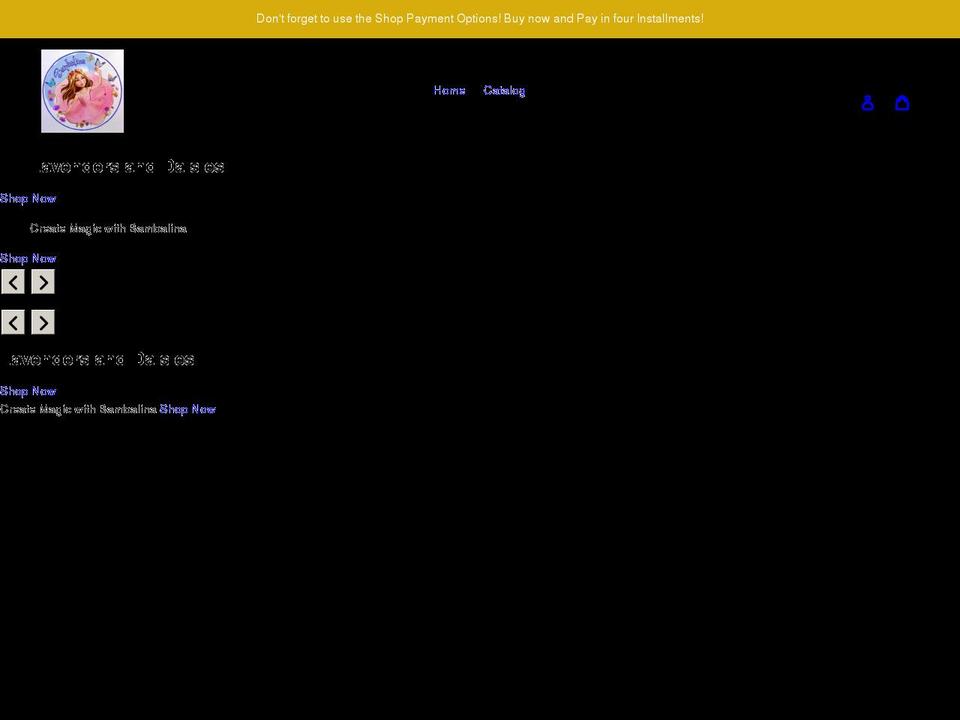Click the Create Magic with Sambalina text
Viewport: 960px width, 720px height.
pos(108,228)
